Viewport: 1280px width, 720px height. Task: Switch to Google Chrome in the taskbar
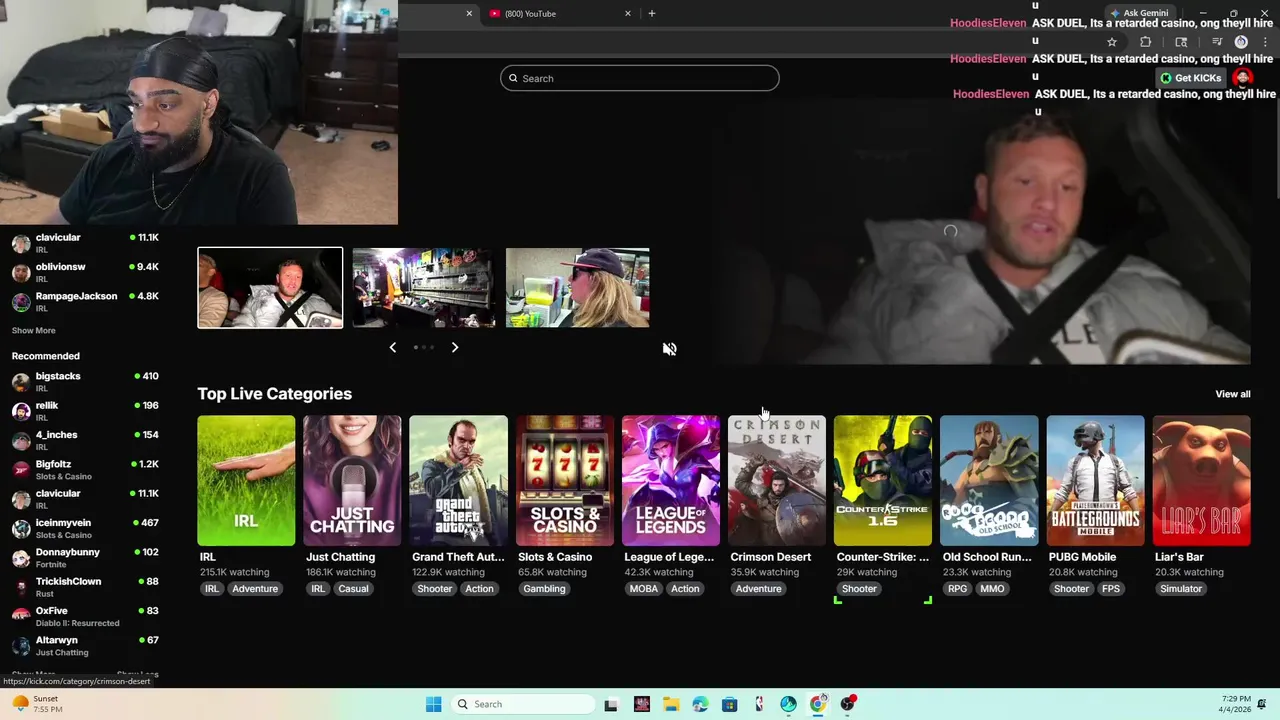click(818, 704)
